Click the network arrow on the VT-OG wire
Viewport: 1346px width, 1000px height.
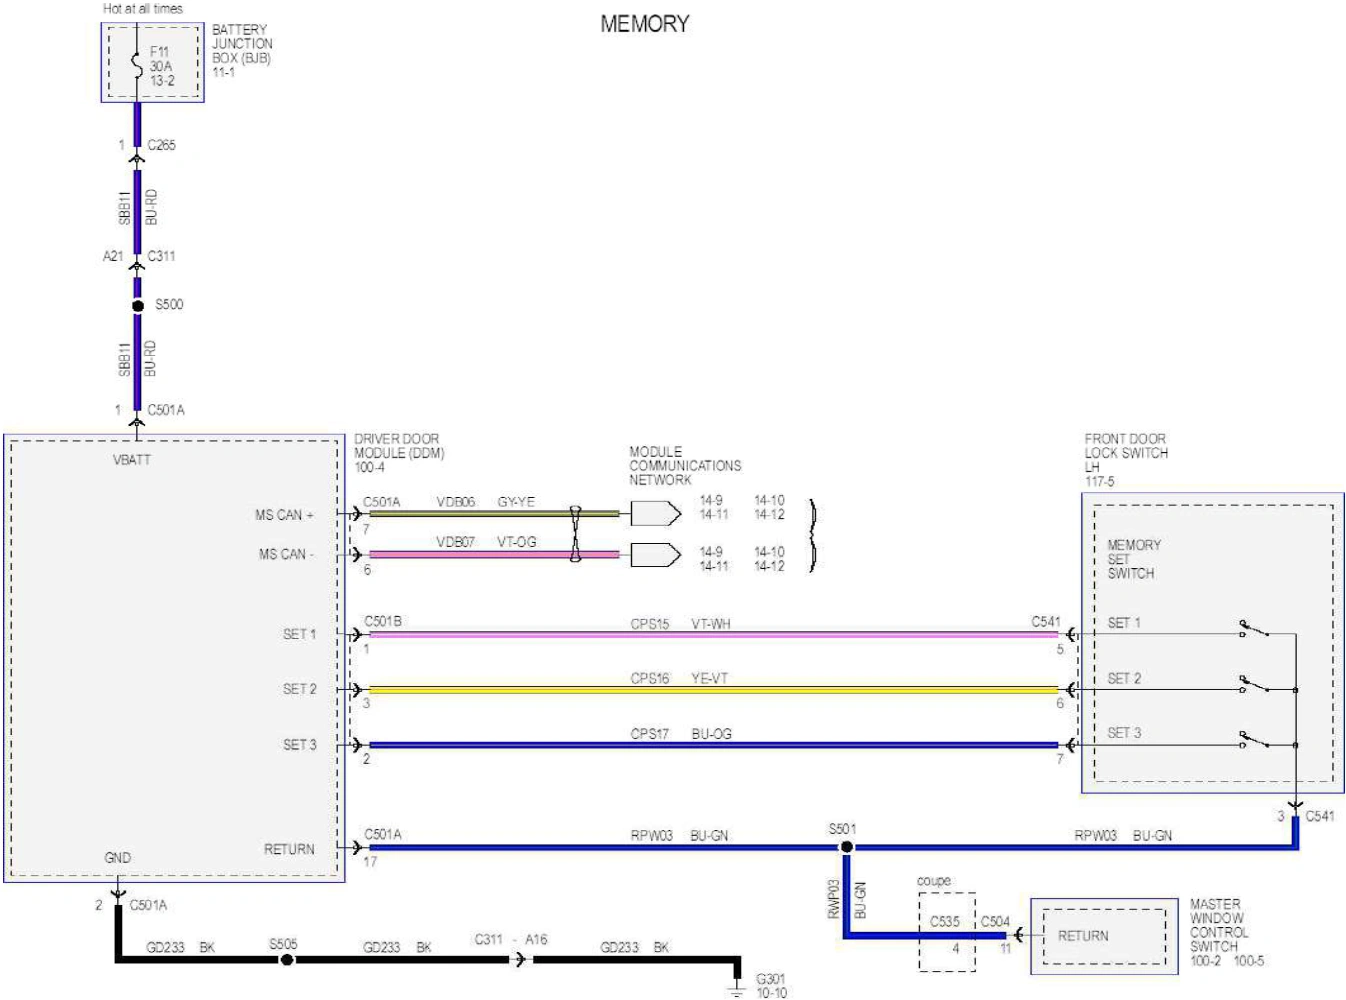(x=656, y=554)
